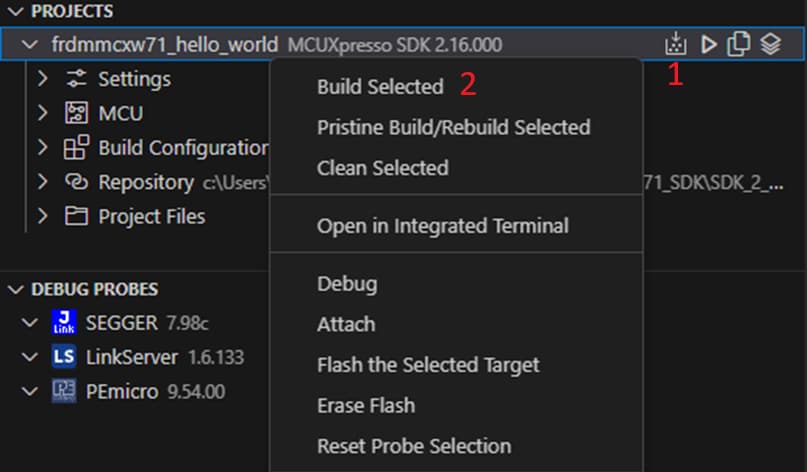
Task: Select Pristine Build/Rebuild Selected
Action: [453, 127]
